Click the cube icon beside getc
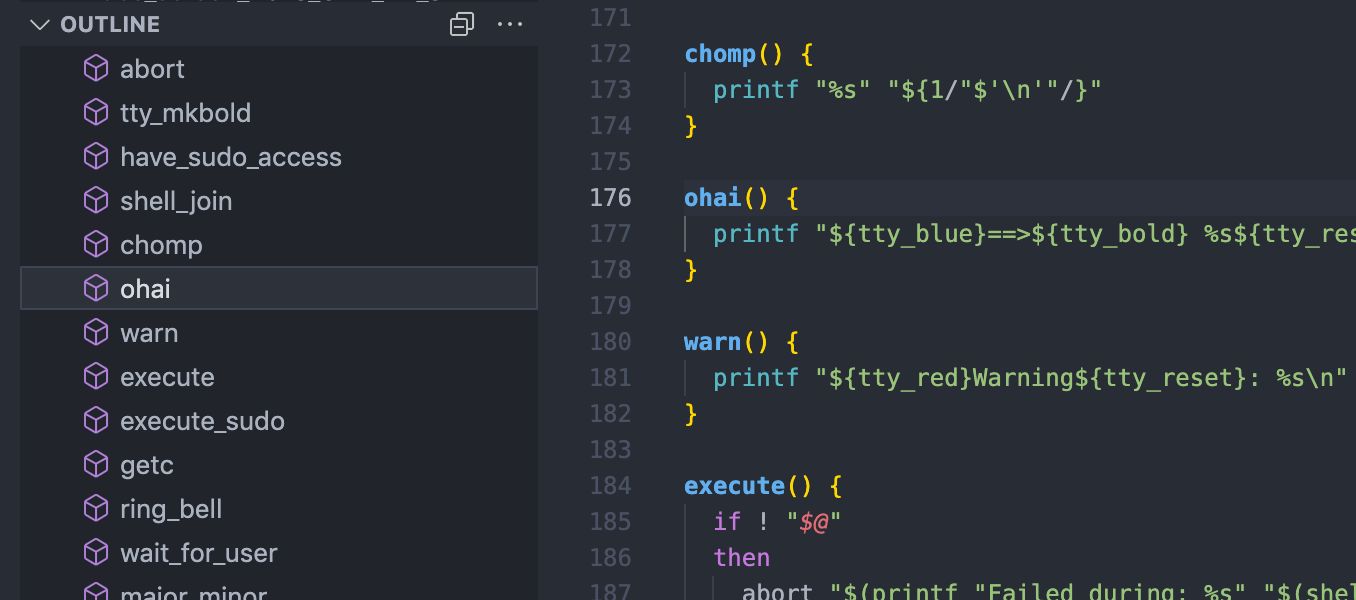The width and height of the screenshot is (1356, 600). 95,465
